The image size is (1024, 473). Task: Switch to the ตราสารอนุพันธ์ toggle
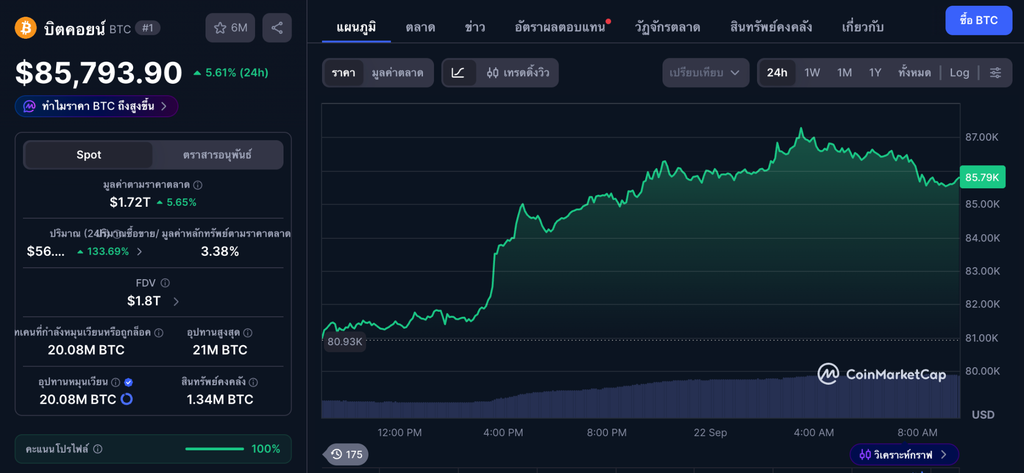218,155
